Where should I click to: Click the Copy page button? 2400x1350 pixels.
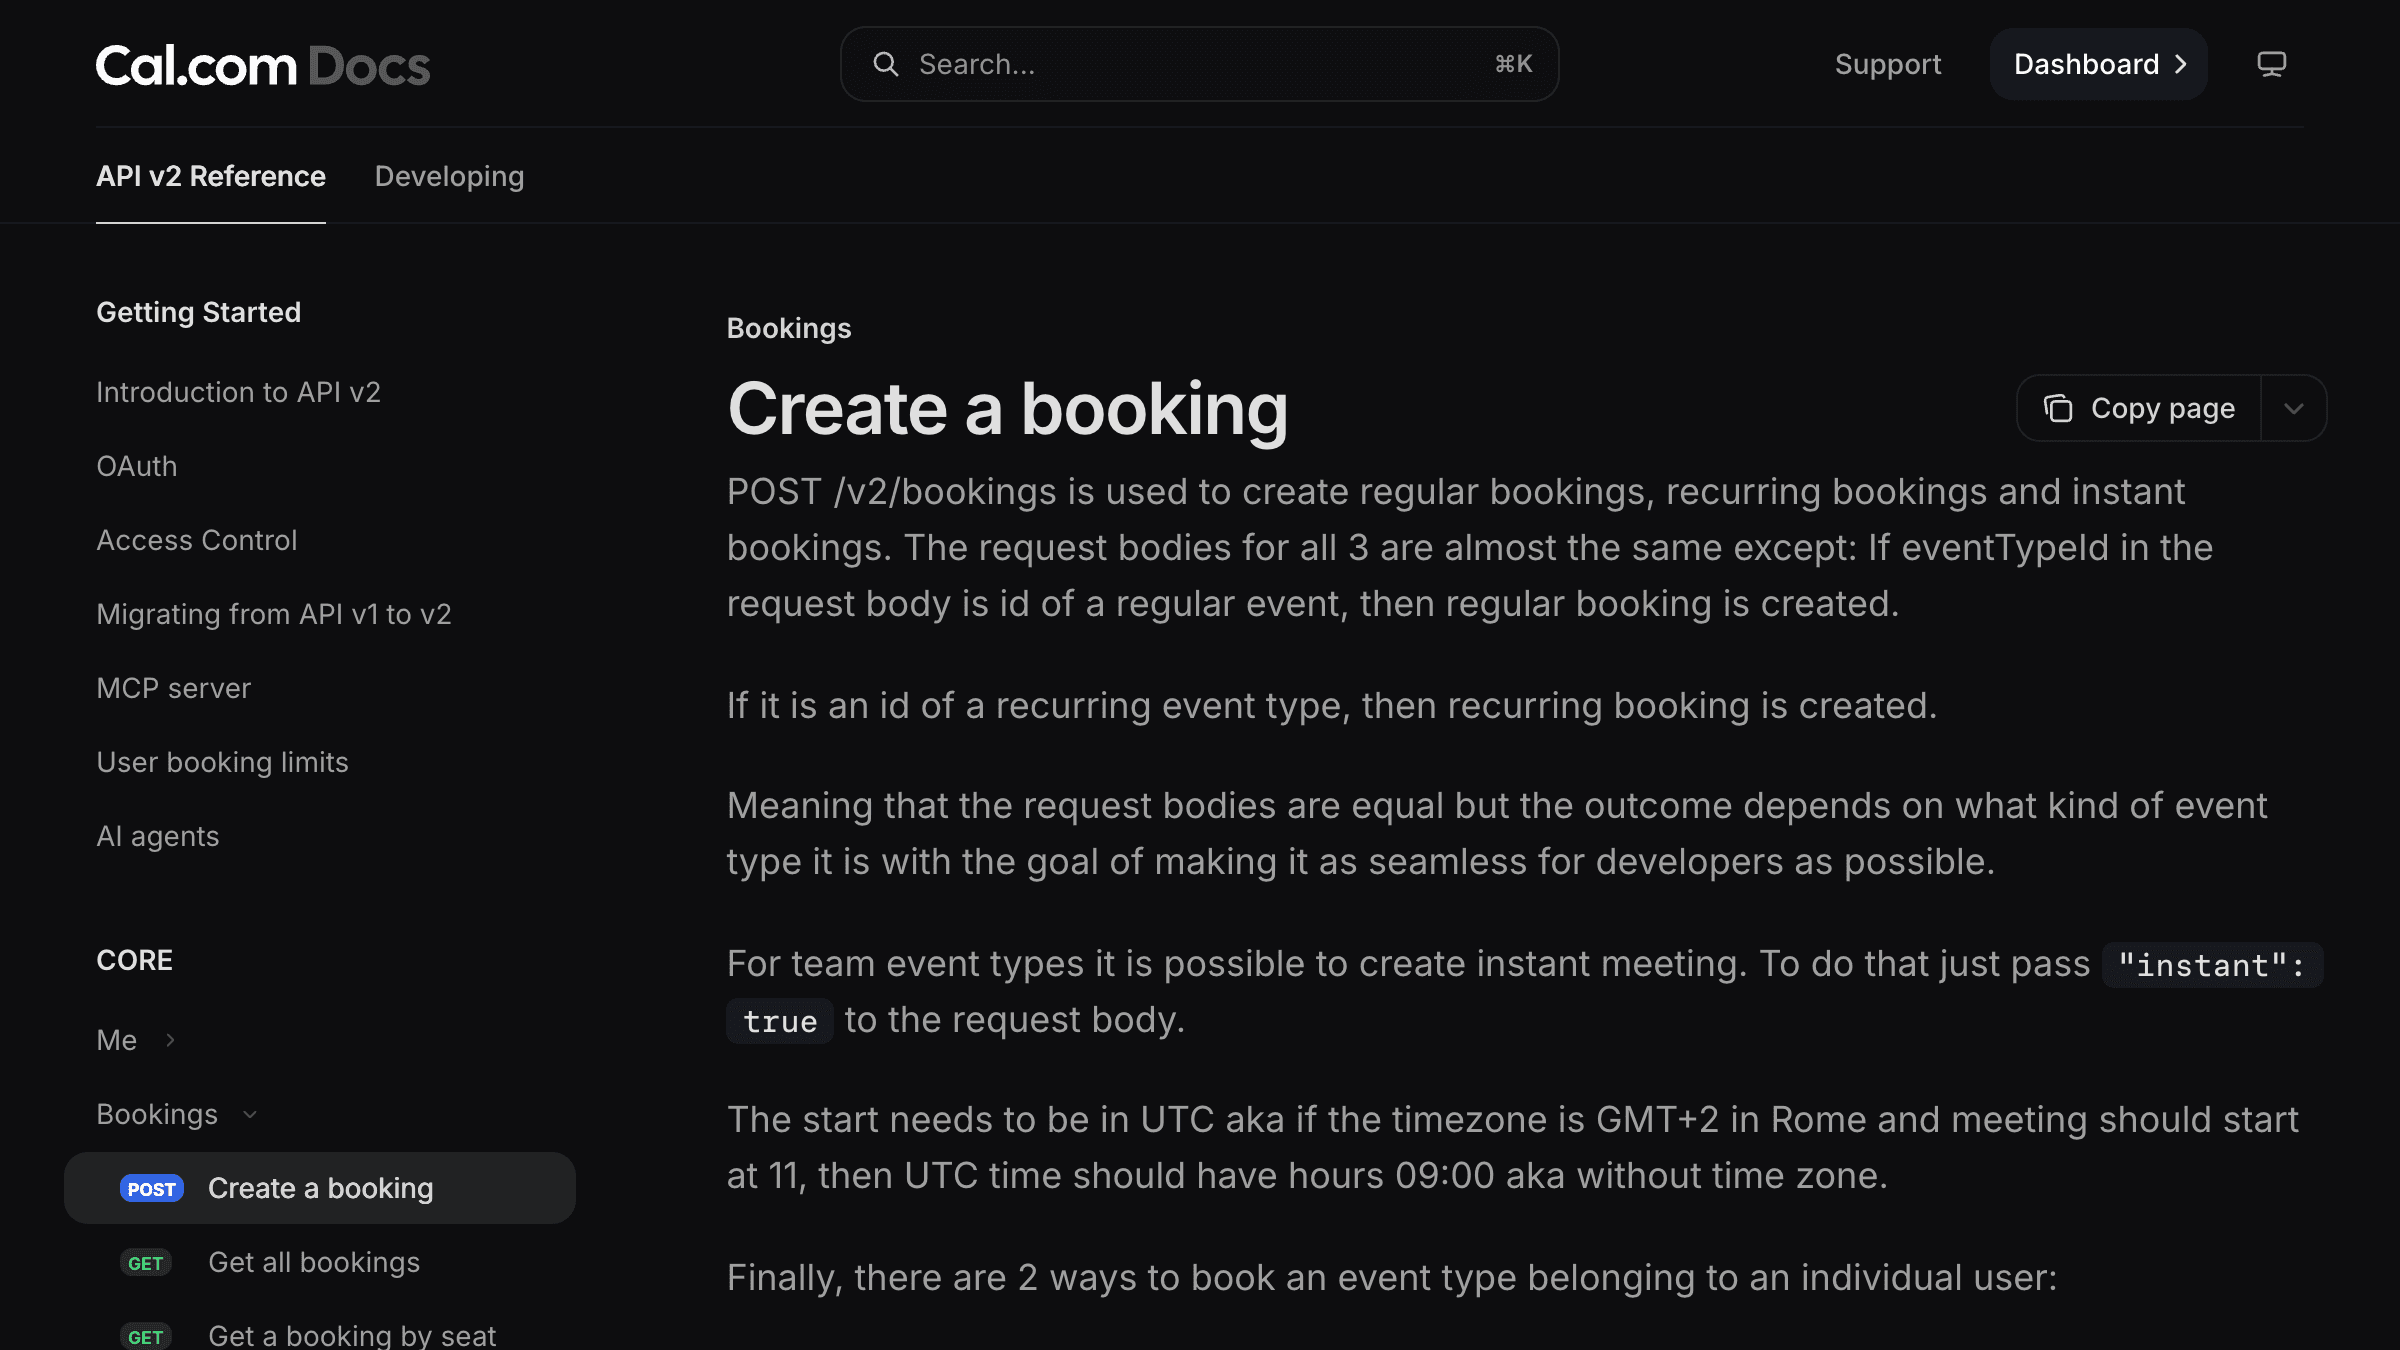pos(2139,408)
